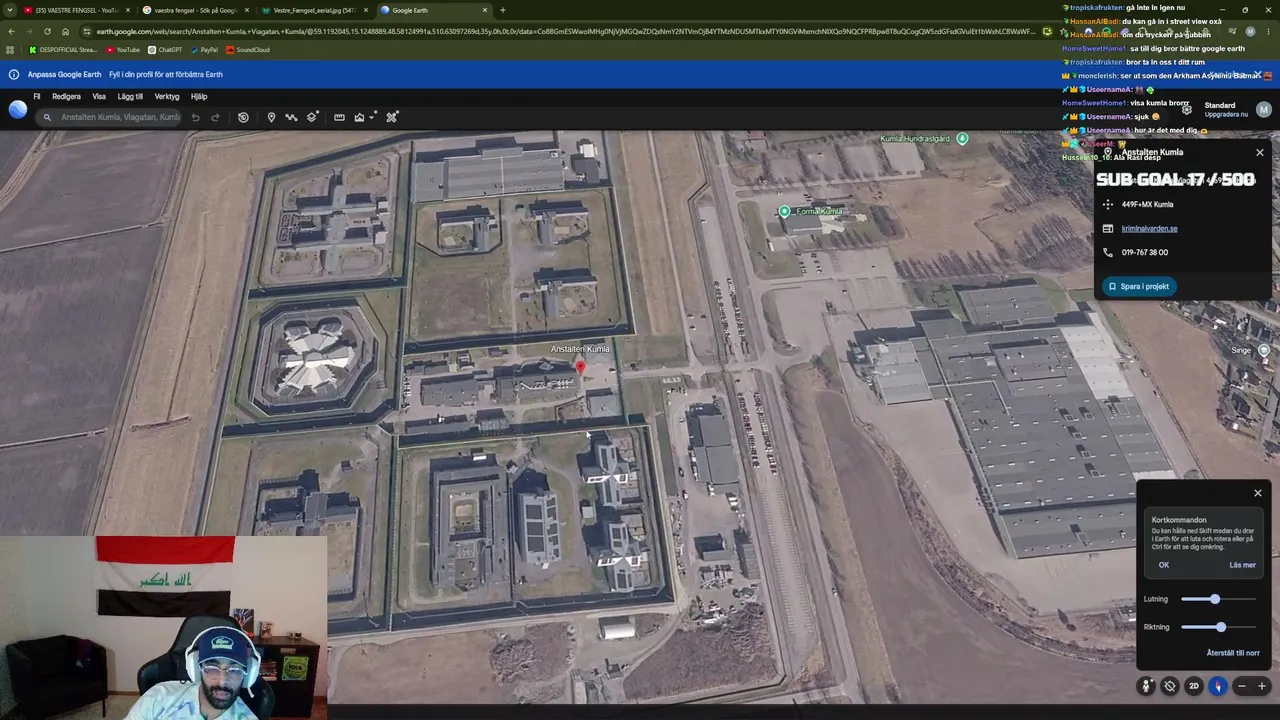This screenshot has height=720, width=1280.
Task: Redo the action in Earth toolbar
Action: pos(215,117)
